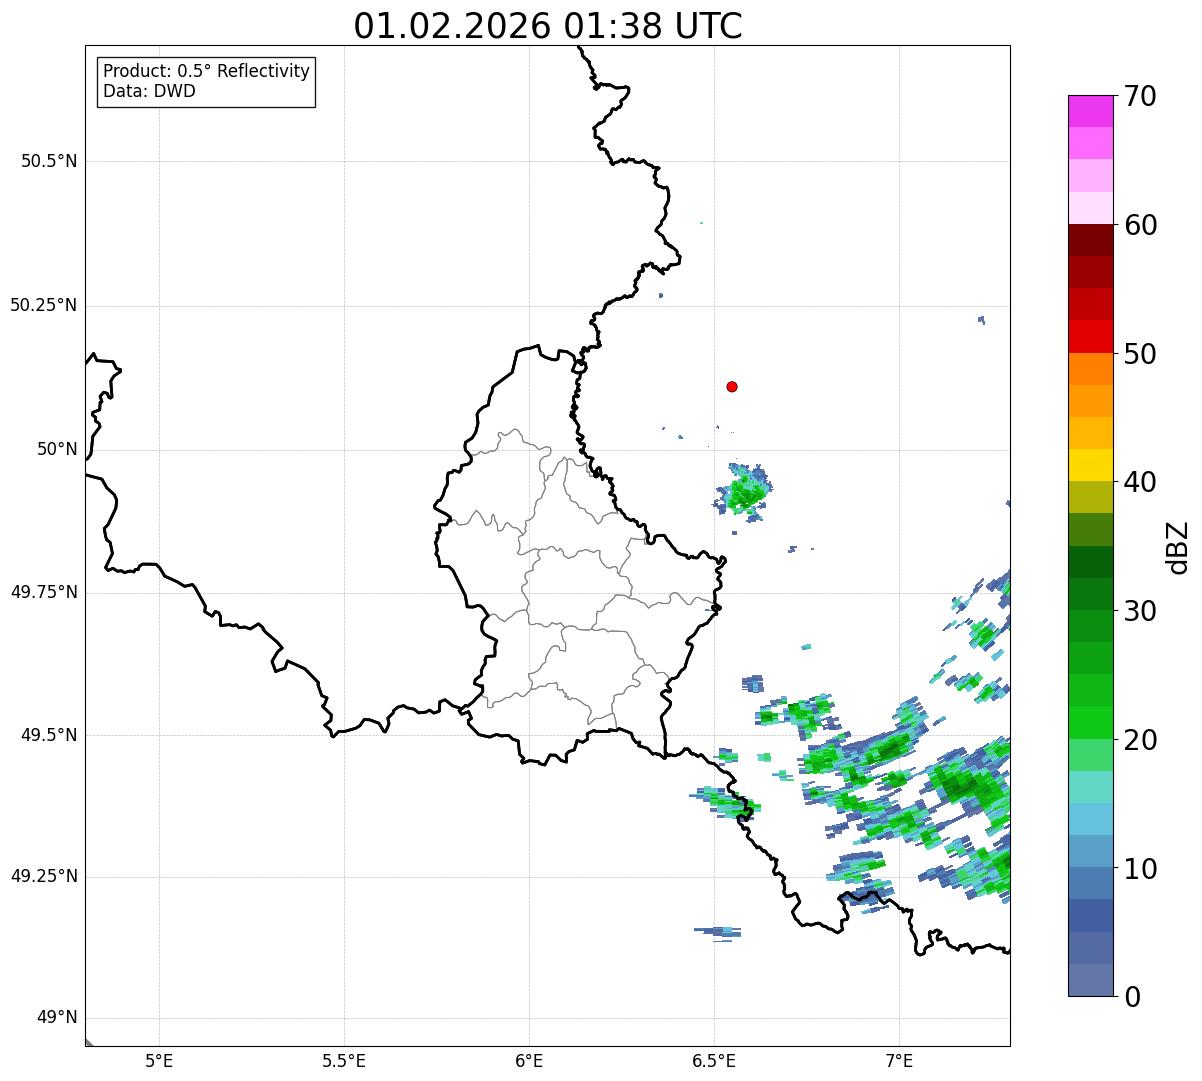This screenshot has height=1081, width=1202.
Task: Click the dark green colorbar band near 30 dBZ
Action: [1090, 594]
